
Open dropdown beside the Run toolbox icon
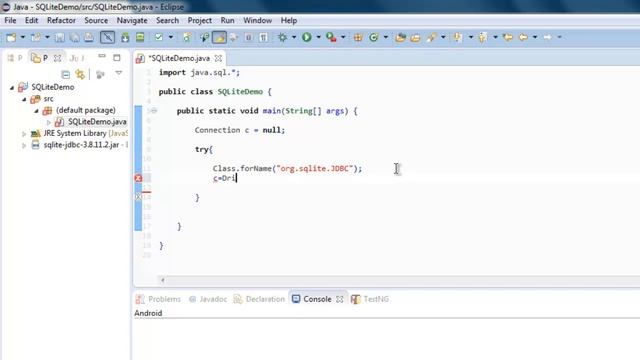click(343, 38)
